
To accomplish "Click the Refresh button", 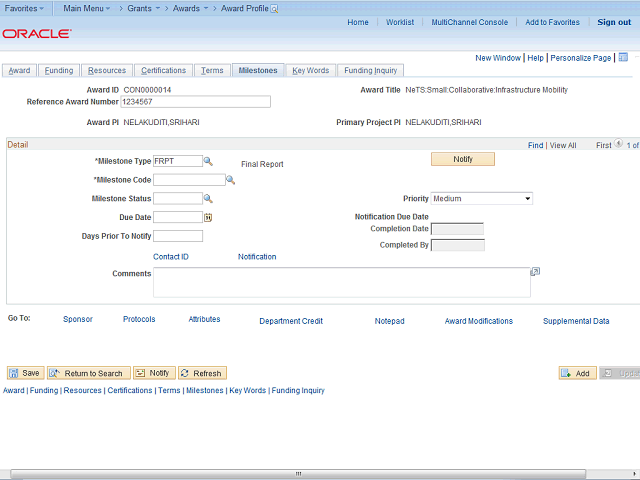I will click(202, 373).
